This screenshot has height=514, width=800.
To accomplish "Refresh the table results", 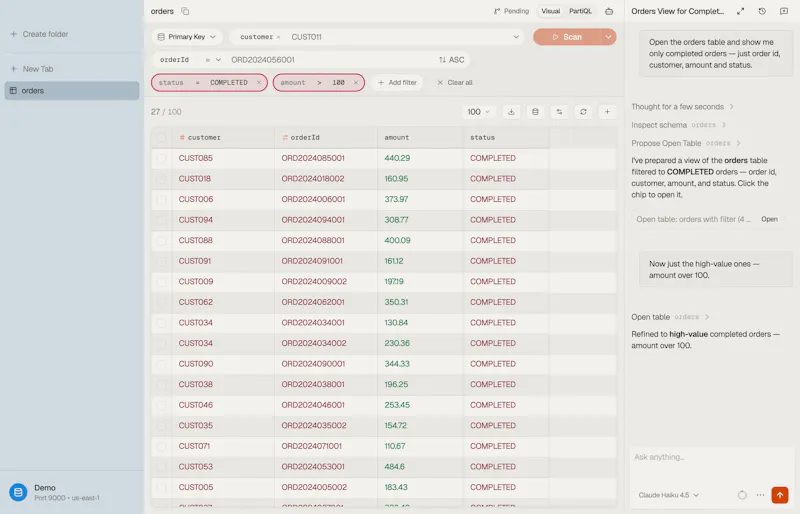I will coord(583,112).
